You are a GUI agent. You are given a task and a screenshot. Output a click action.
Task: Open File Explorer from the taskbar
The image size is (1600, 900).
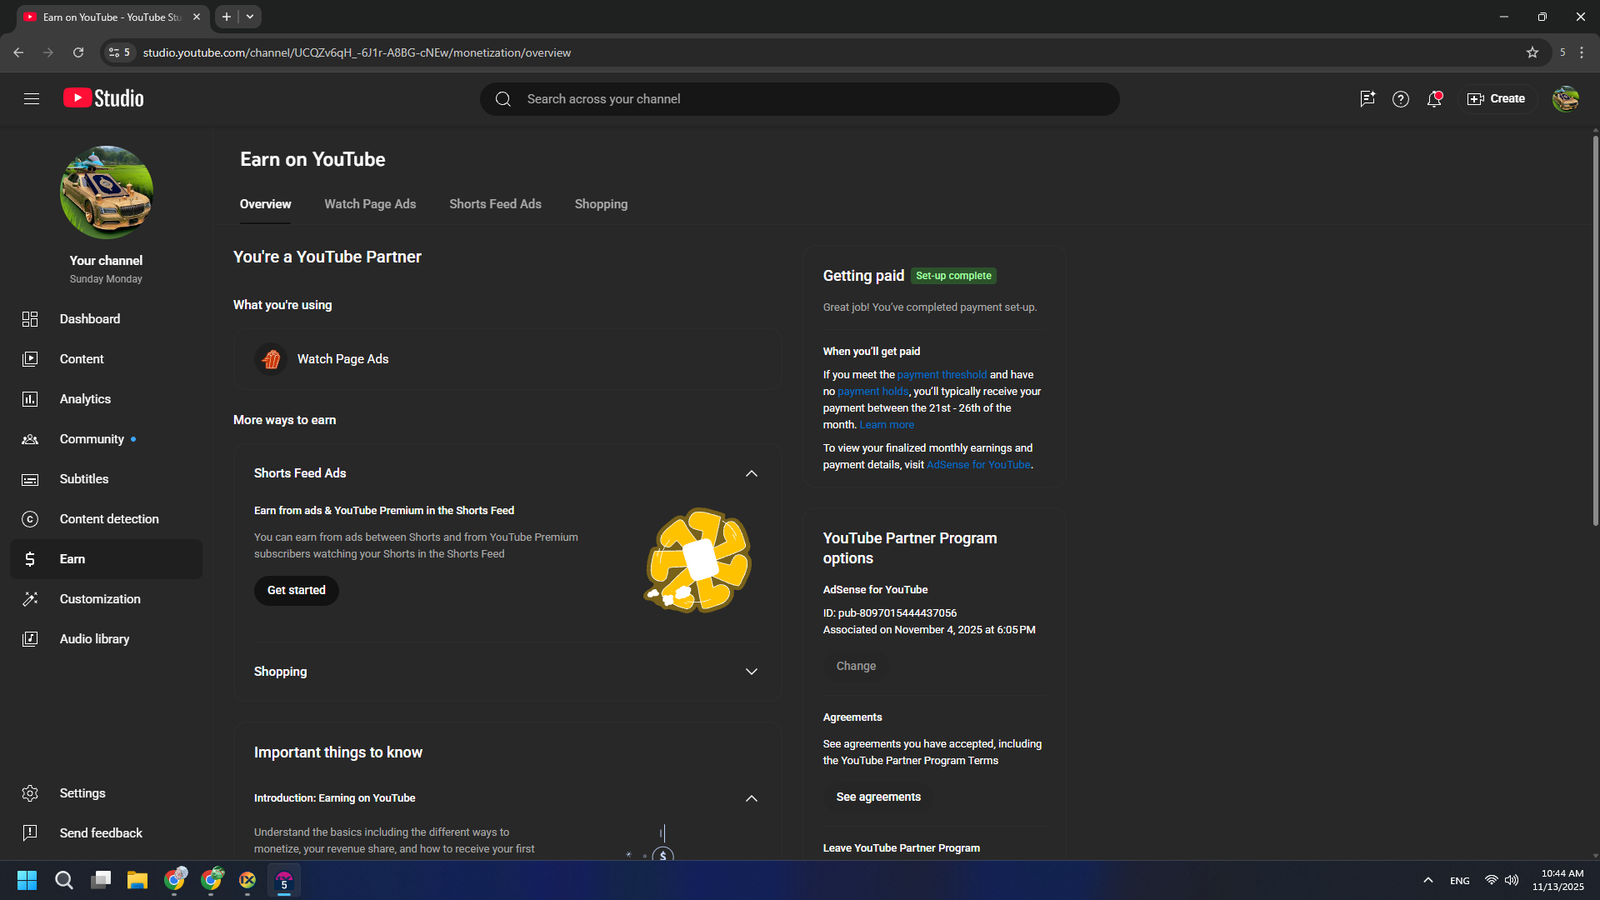click(x=137, y=880)
